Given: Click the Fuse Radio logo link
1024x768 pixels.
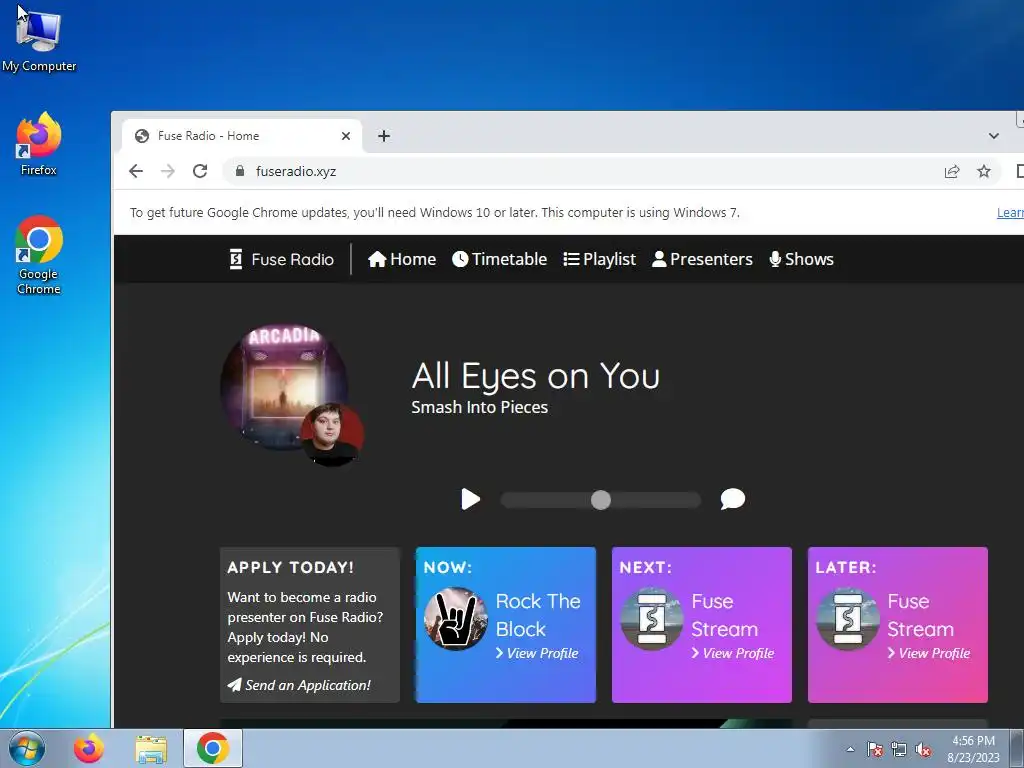Looking at the screenshot, I should 281,259.
